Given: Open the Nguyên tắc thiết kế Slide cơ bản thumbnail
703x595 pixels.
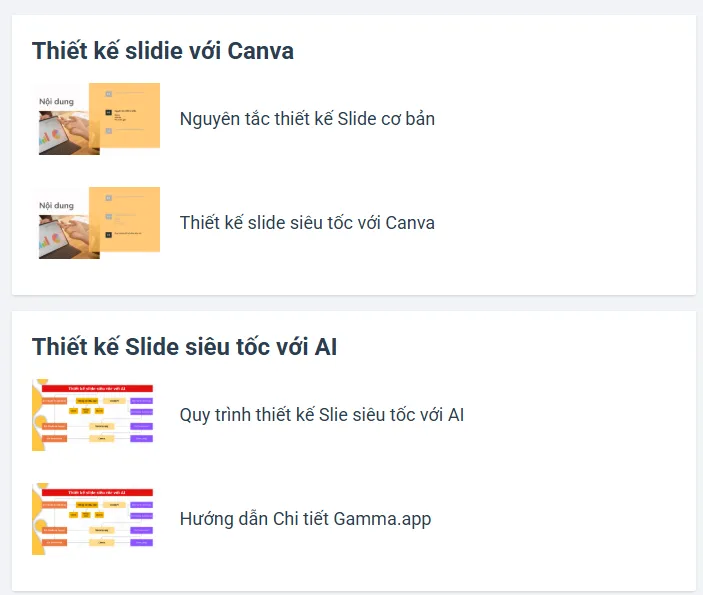Looking at the screenshot, I should [x=96, y=119].
